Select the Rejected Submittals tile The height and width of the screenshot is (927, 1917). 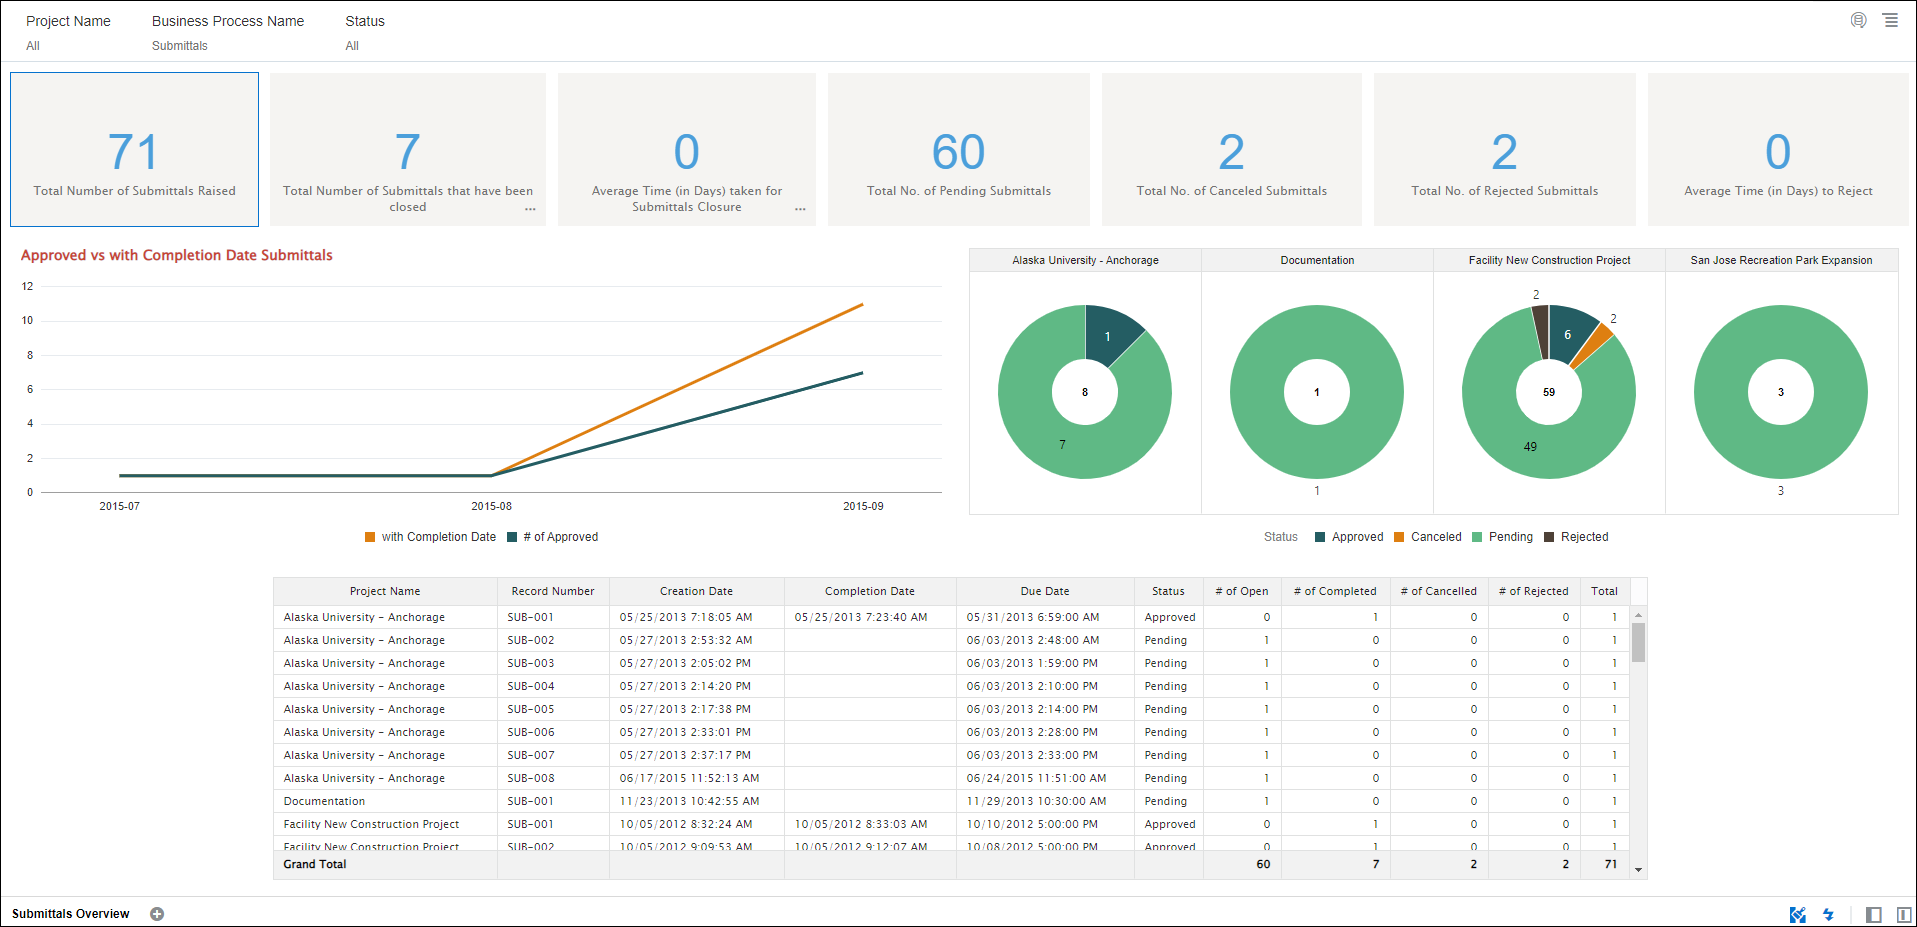1505,149
